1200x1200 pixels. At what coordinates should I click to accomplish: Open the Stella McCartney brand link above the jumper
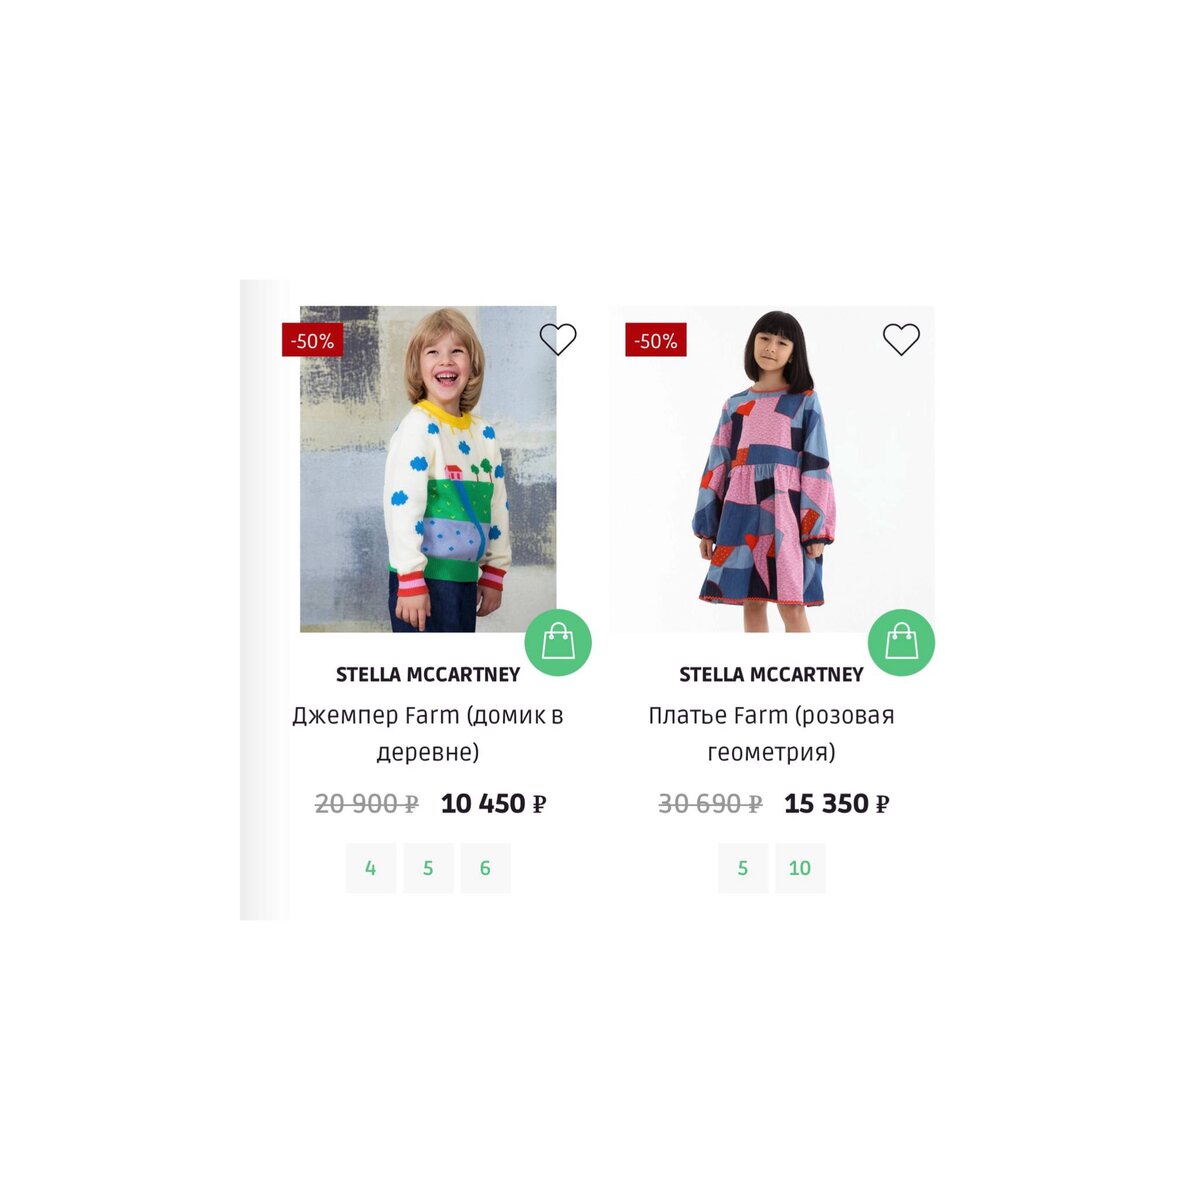pos(428,675)
